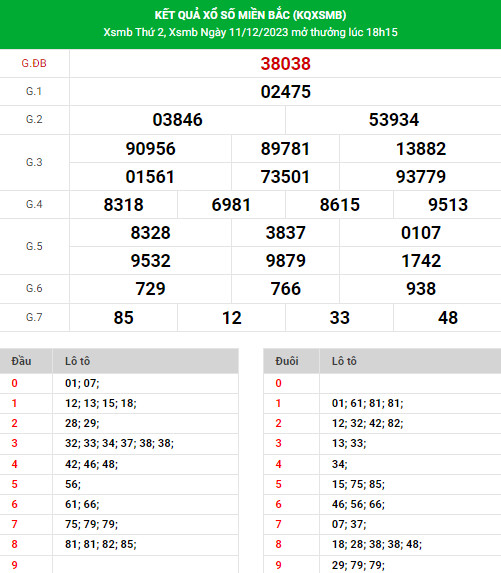Click the special prize number 38038
The height and width of the screenshot is (573, 501).
click(x=285, y=64)
